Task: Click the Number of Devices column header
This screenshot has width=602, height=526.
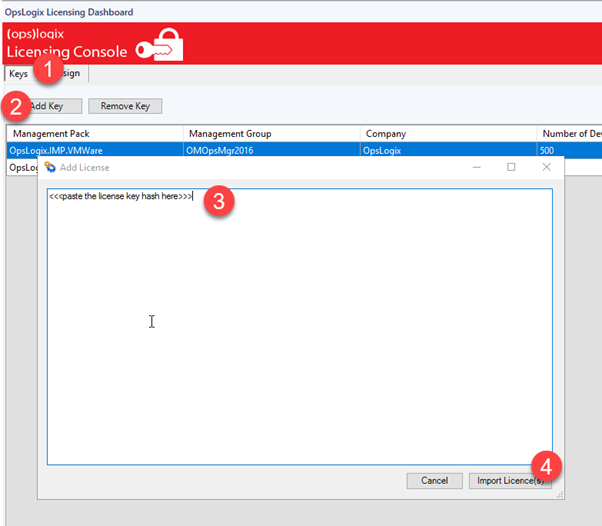Action: click(x=570, y=134)
